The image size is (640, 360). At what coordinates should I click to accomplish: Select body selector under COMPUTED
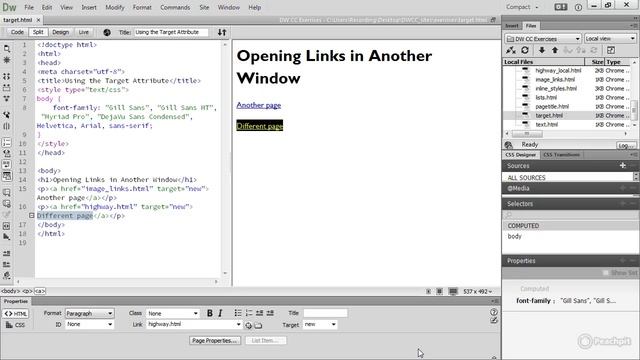514,236
